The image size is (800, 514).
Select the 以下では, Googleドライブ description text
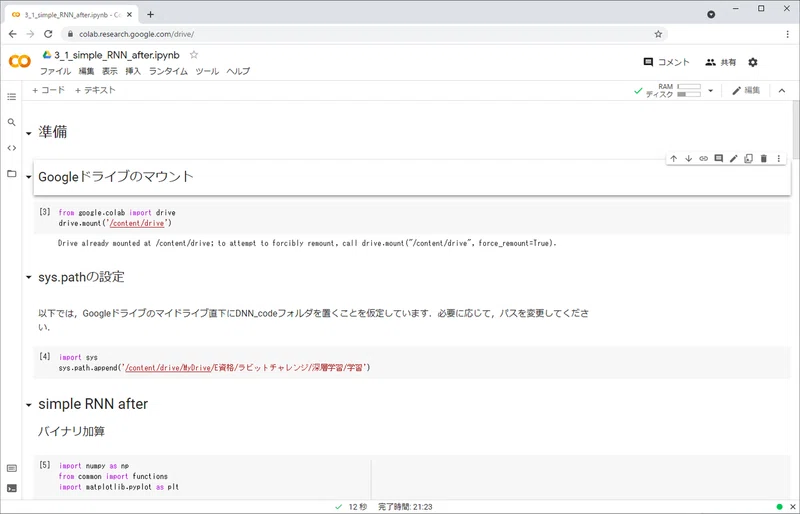(314, 320)
